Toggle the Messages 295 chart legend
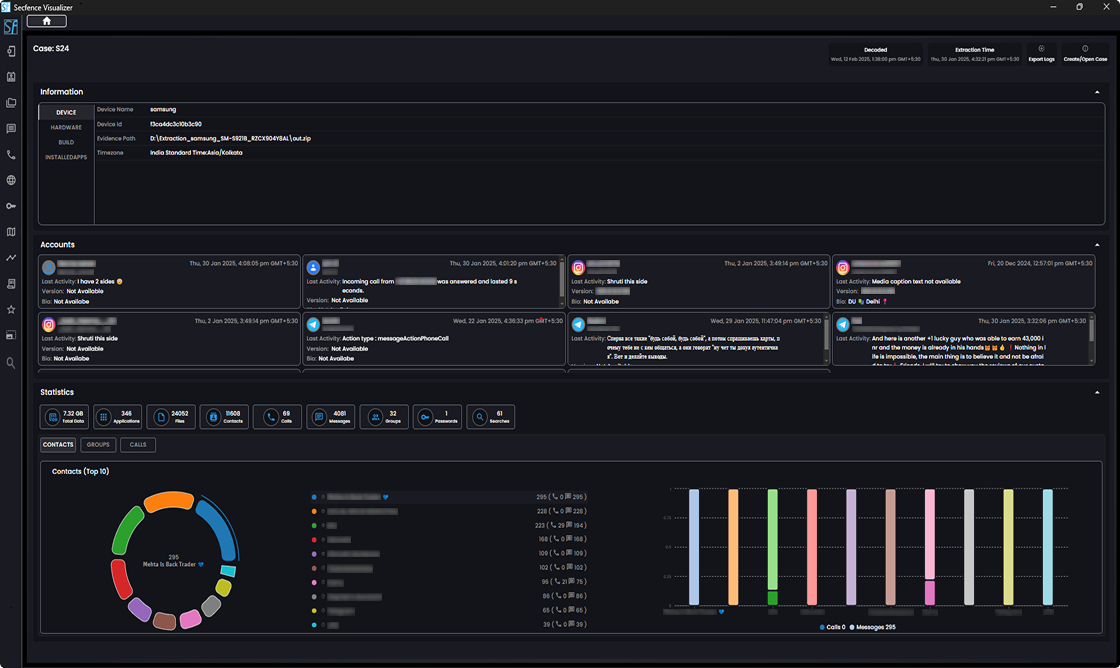 click(872, 627)
